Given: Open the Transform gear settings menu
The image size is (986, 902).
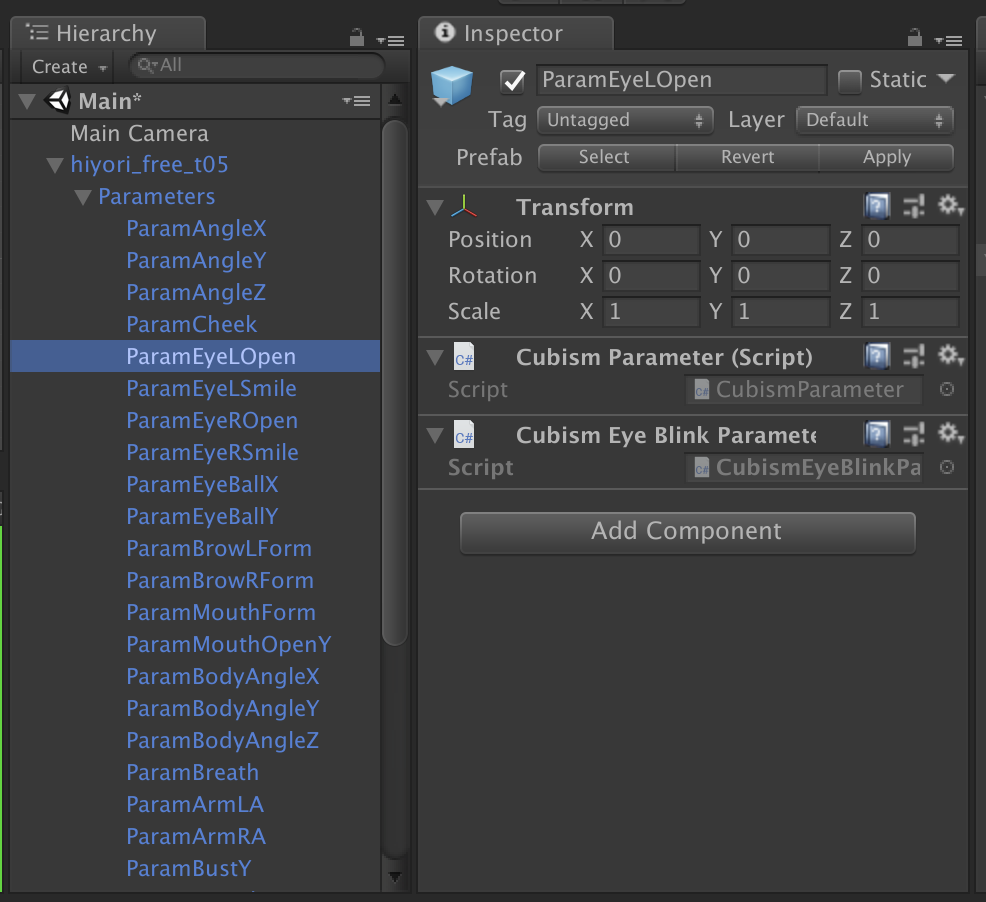Looking at the screenshot, I should click(949, 207).
